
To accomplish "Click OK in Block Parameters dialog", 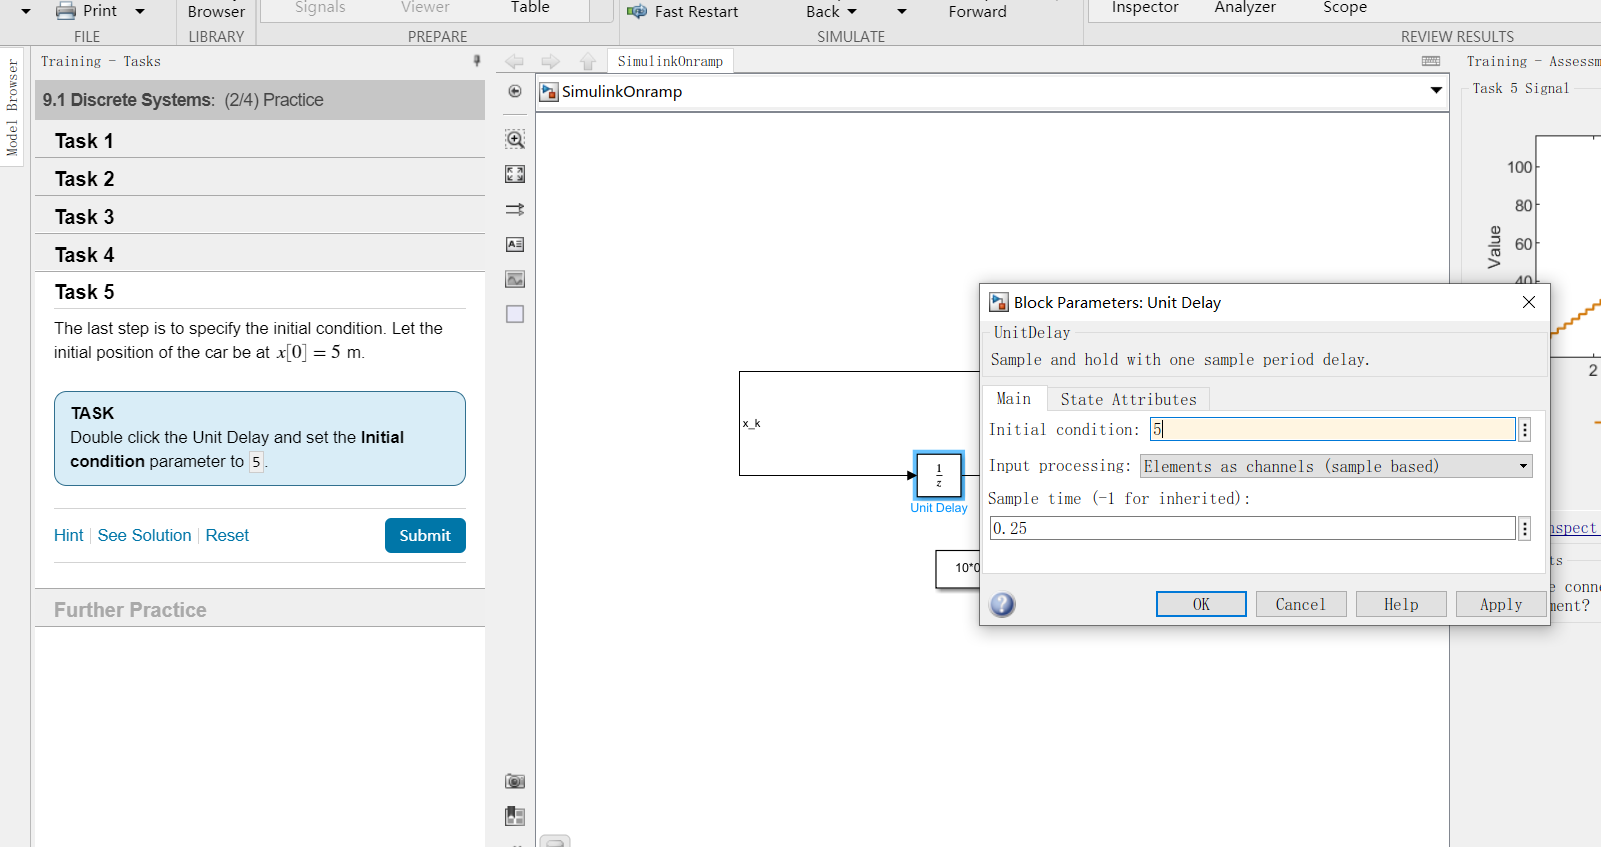I will [1201, 604].
